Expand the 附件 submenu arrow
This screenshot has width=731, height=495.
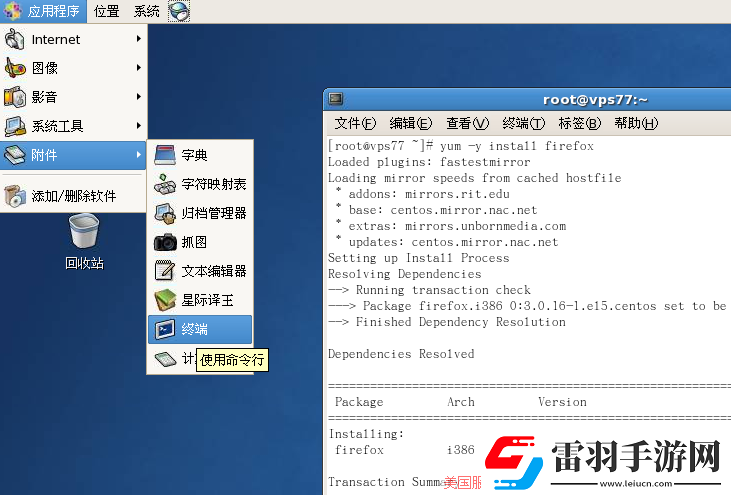tap(138, 154)
